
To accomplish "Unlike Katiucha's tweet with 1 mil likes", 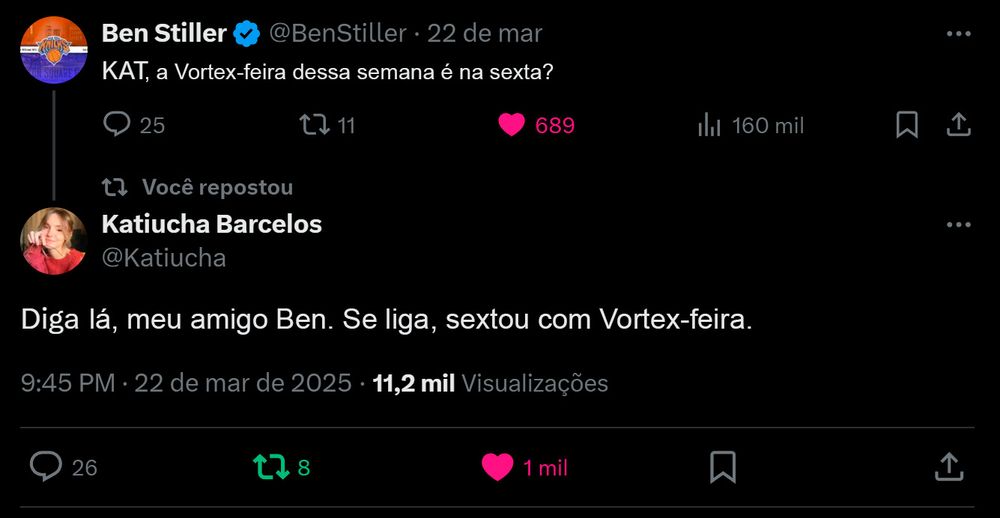I will tap(524, 468).
